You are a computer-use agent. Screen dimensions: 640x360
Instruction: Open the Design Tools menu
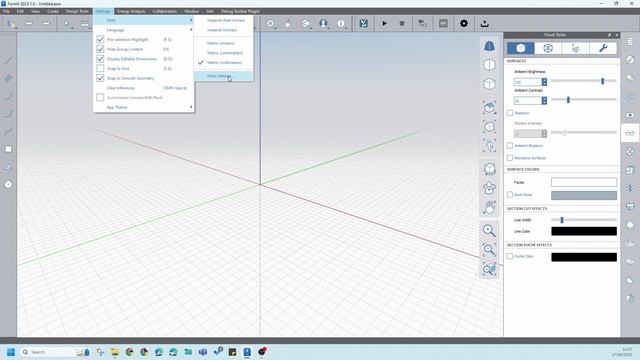point(77,11)
